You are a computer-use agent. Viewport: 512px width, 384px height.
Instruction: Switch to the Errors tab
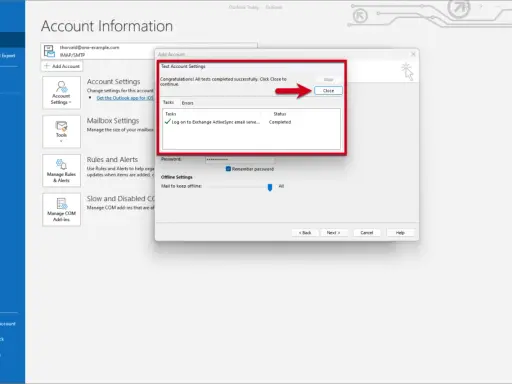point(187,103)
